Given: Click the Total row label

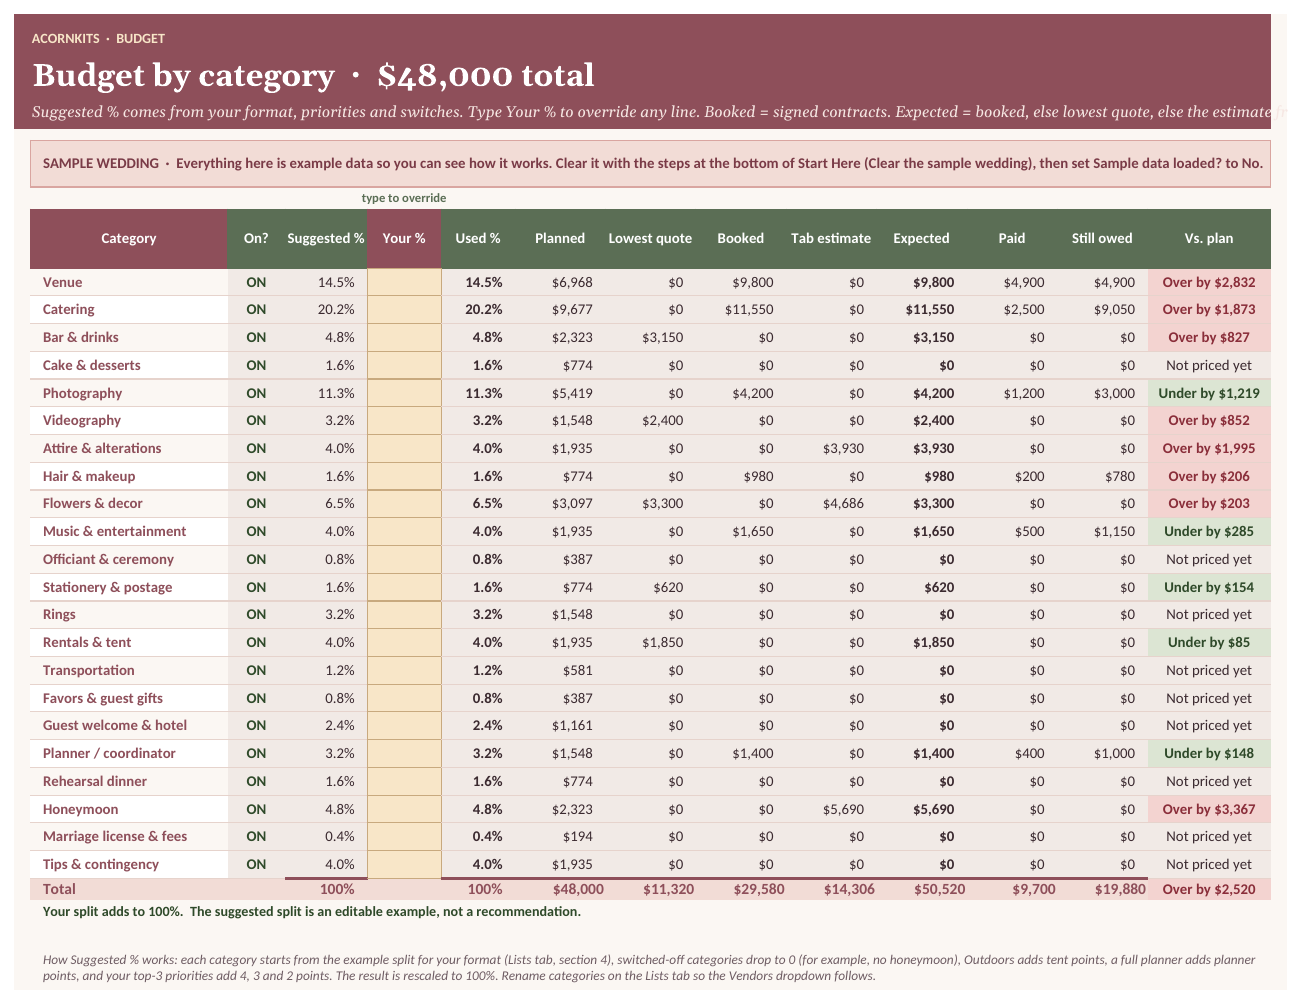Looking at the screenshot, I should pyautogui.click(x=59, y=888).
